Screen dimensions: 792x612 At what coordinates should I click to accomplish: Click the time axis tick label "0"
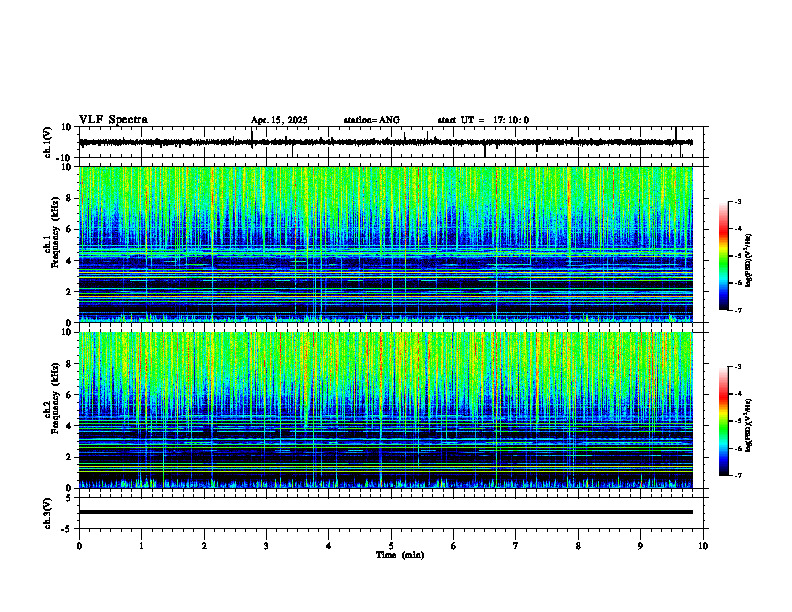(x=79, y=546)
